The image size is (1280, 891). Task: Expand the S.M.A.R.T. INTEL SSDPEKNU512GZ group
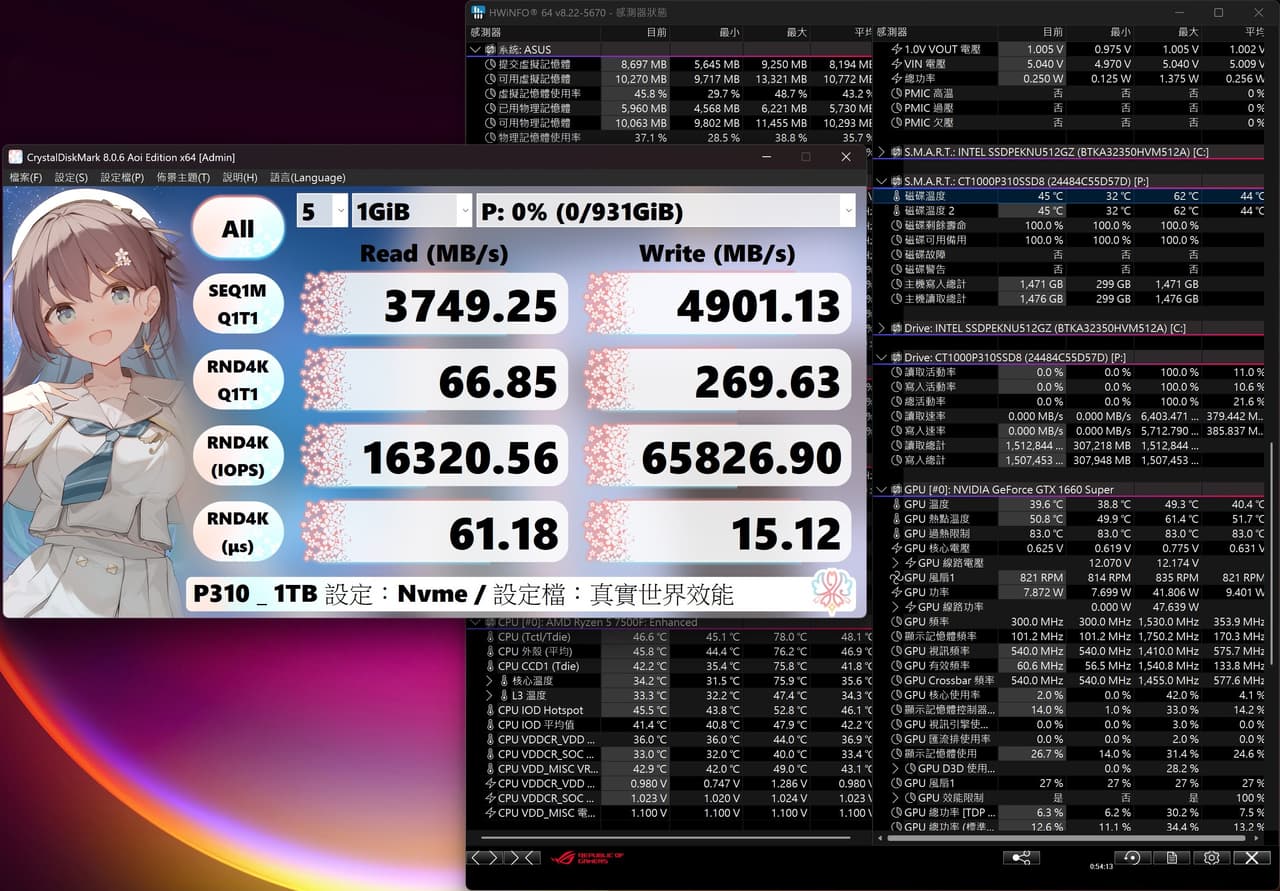click(x=881, y=152)
